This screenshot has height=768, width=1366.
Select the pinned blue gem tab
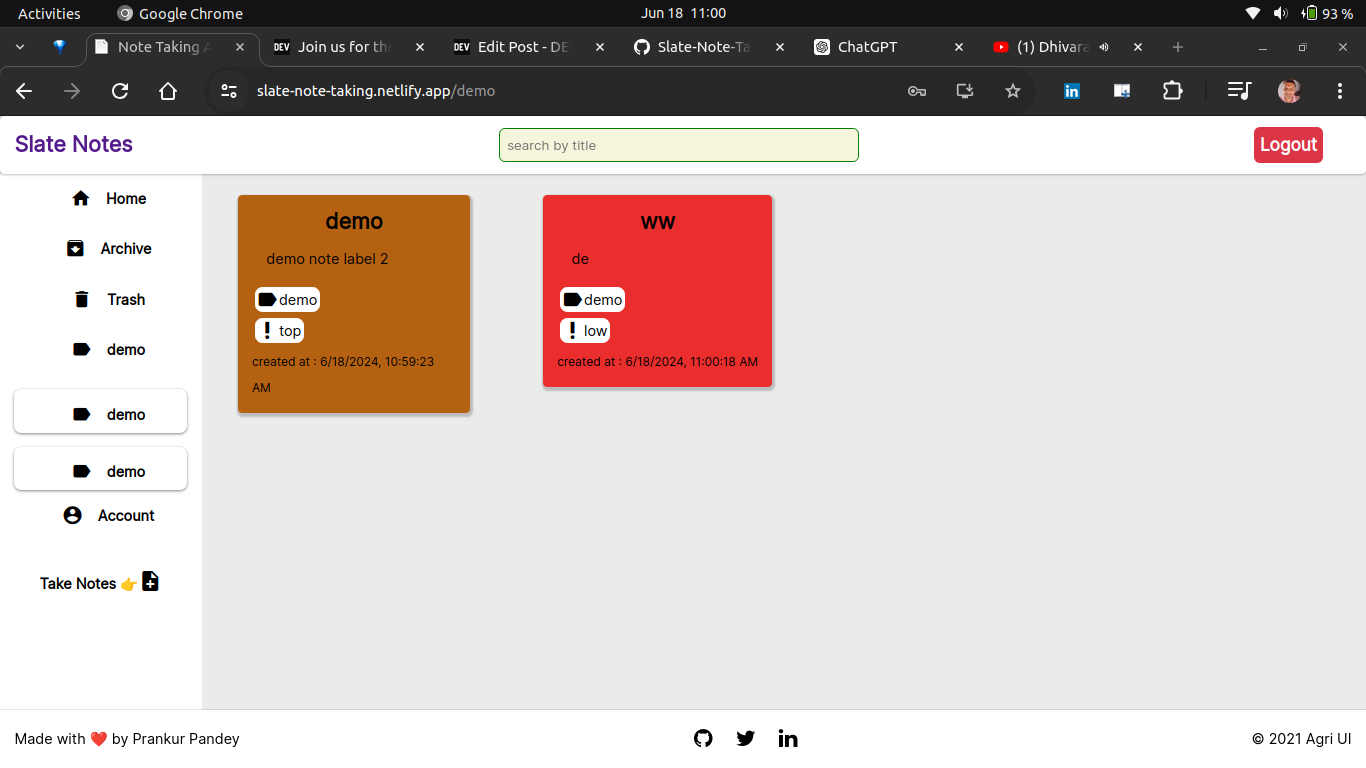[59, 47]
